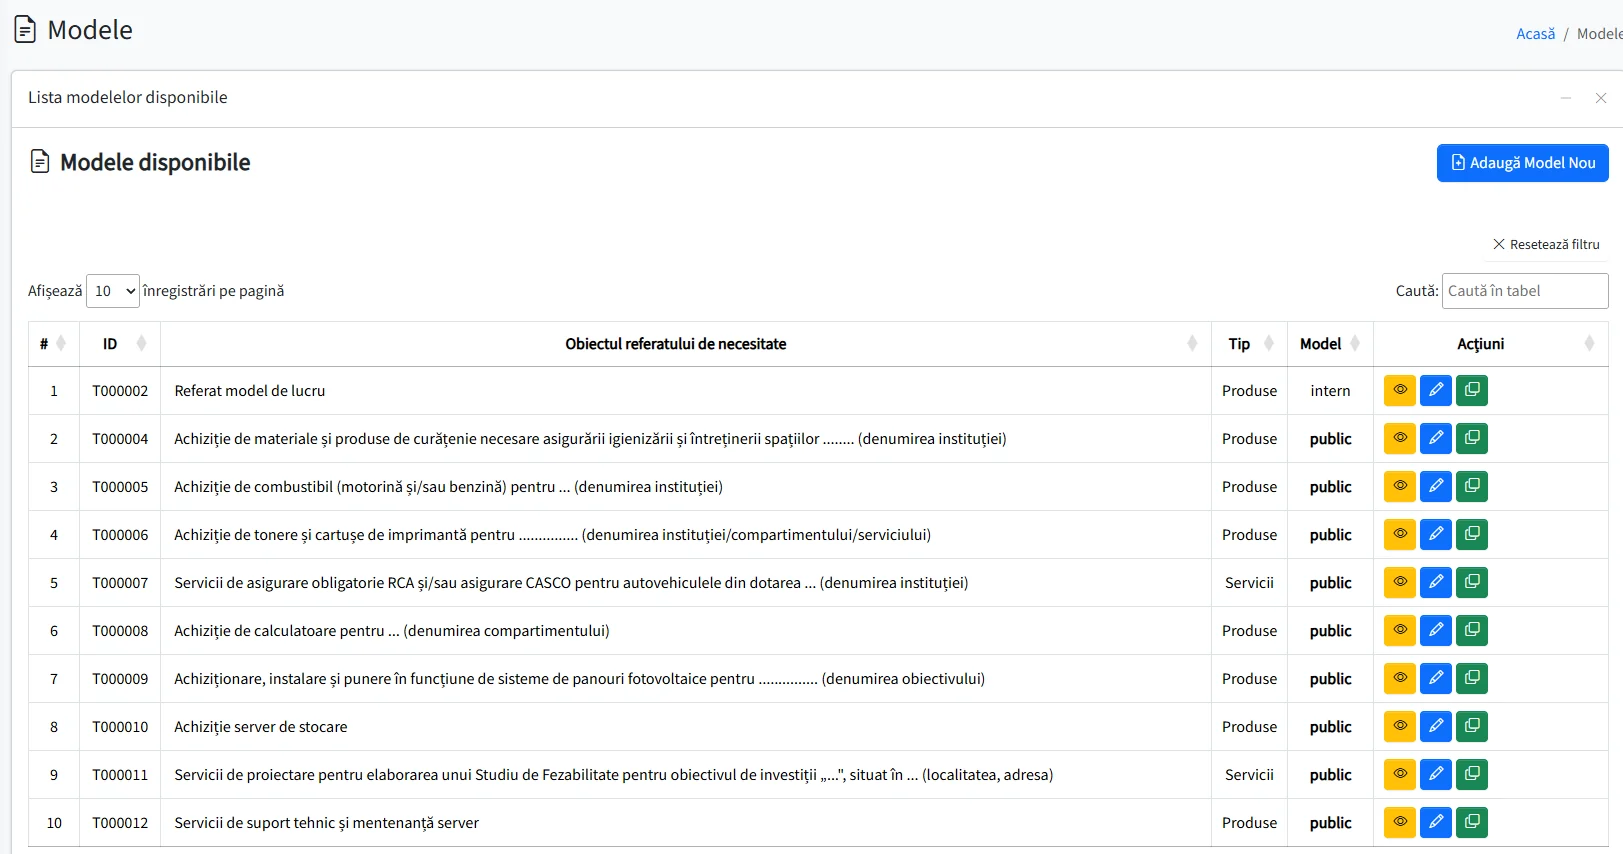Screen dimensions: 1623x854
Task: Click the Achiziție server de stocare cell
Action: click(x=686, y=727)
